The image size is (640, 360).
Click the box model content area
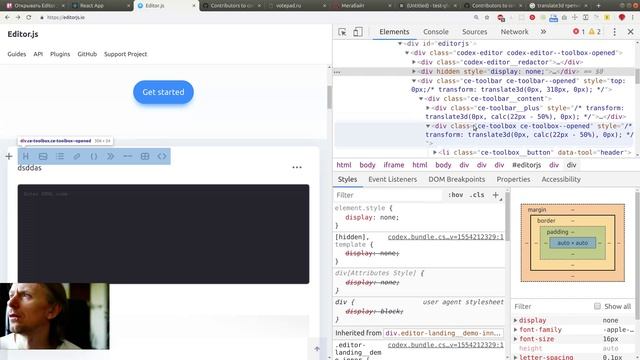click(x=573, y=243)
